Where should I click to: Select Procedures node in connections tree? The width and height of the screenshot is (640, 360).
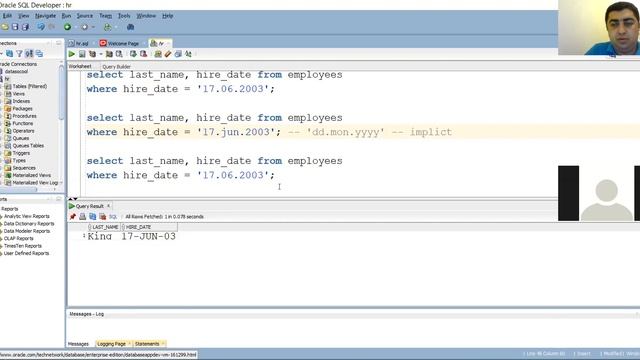(24, 116)
